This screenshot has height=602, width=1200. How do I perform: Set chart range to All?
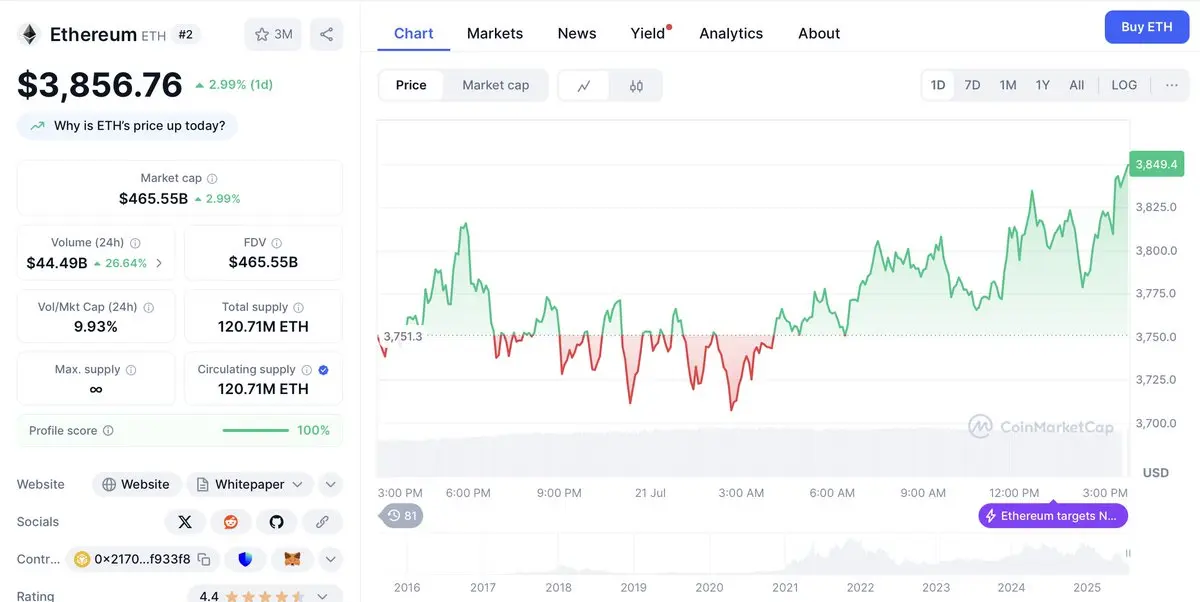[x=1077, y=85]
